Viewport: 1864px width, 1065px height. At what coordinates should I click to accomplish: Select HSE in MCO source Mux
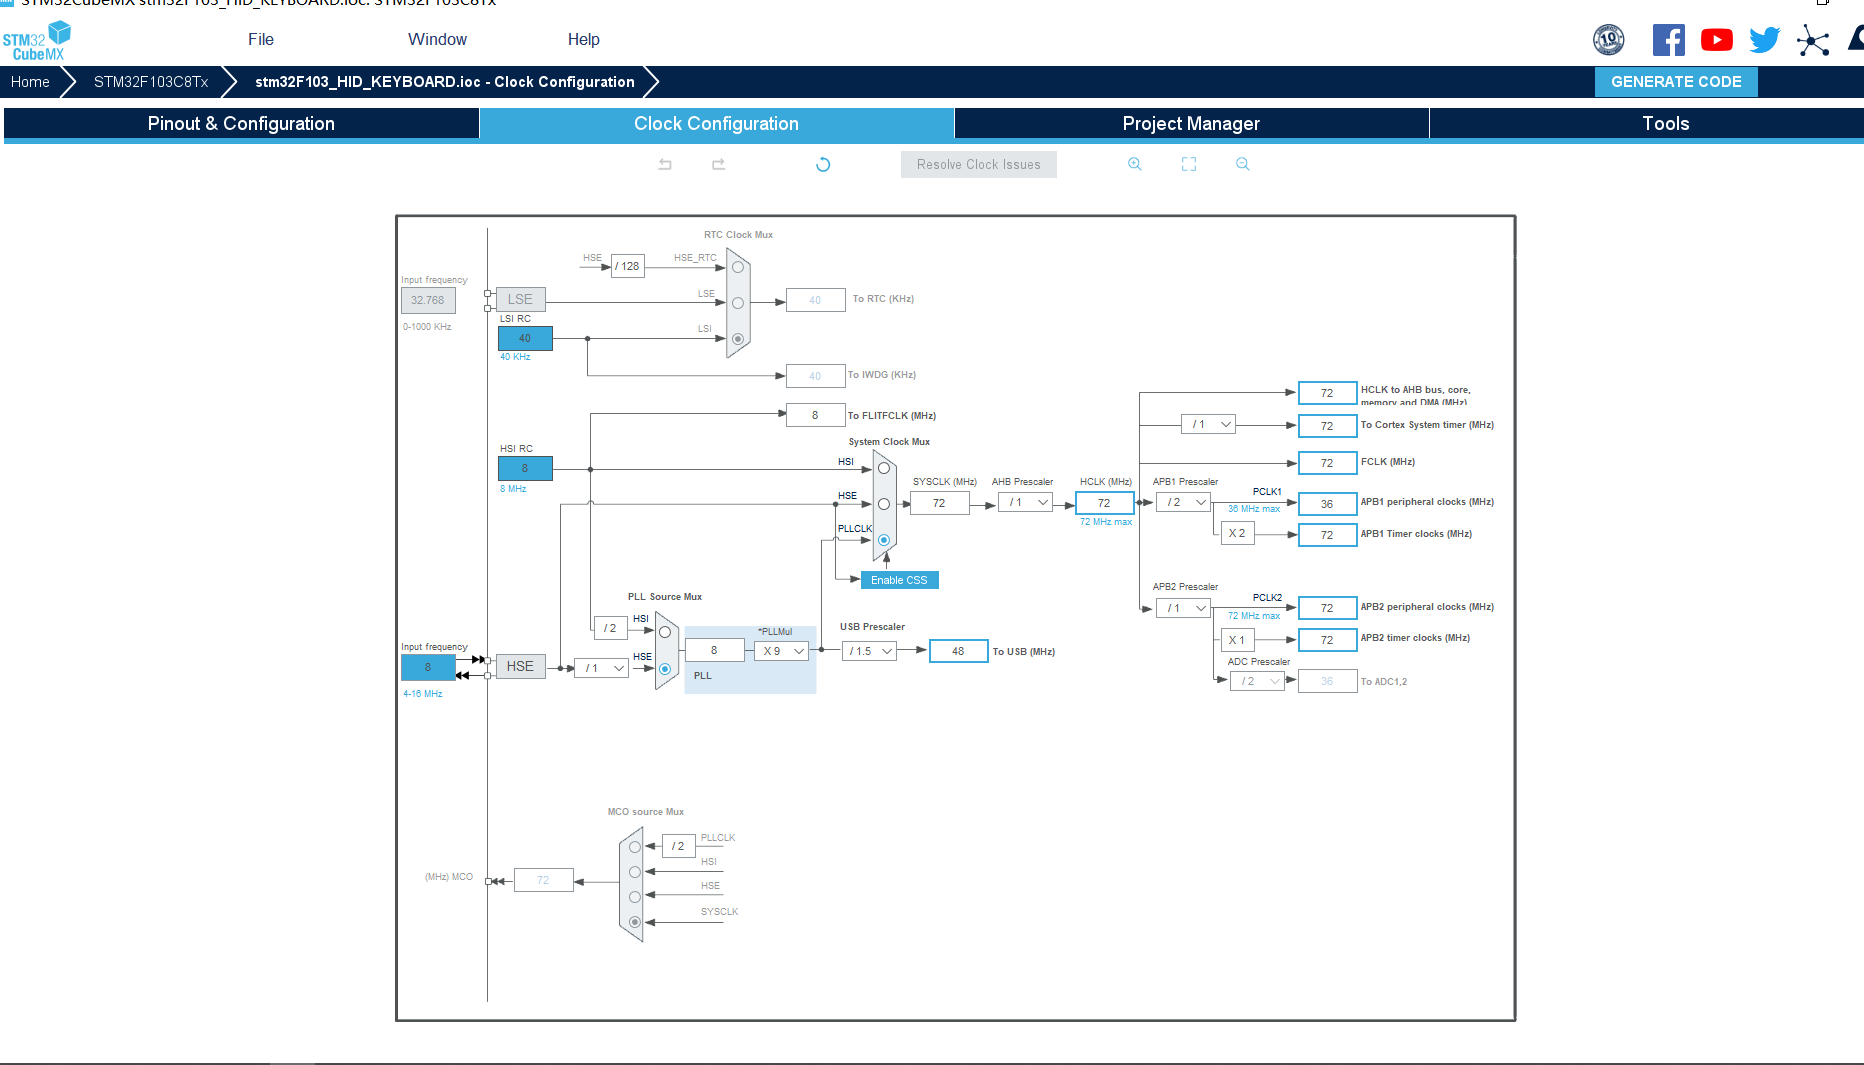click(635, 897)
